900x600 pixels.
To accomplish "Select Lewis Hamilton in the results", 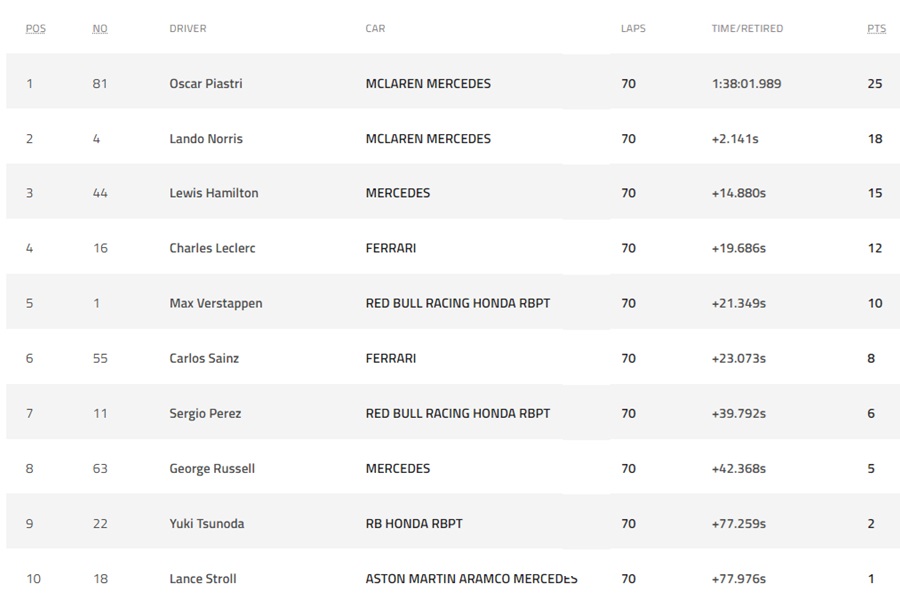I will [x=214, y=193].
